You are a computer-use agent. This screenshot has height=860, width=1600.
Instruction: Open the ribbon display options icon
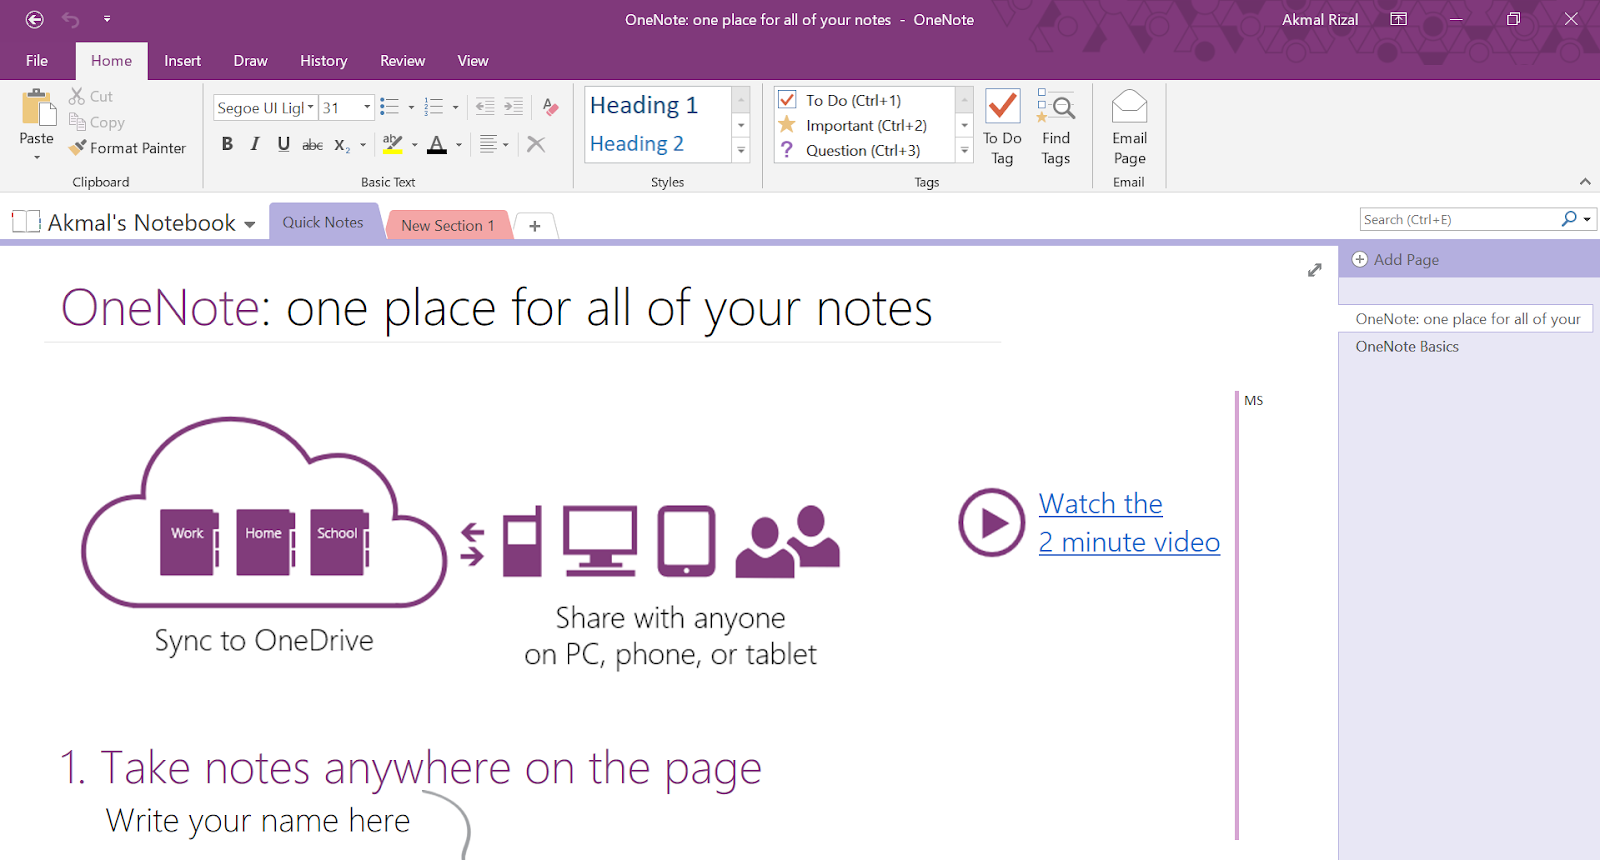click(1399, 19)
